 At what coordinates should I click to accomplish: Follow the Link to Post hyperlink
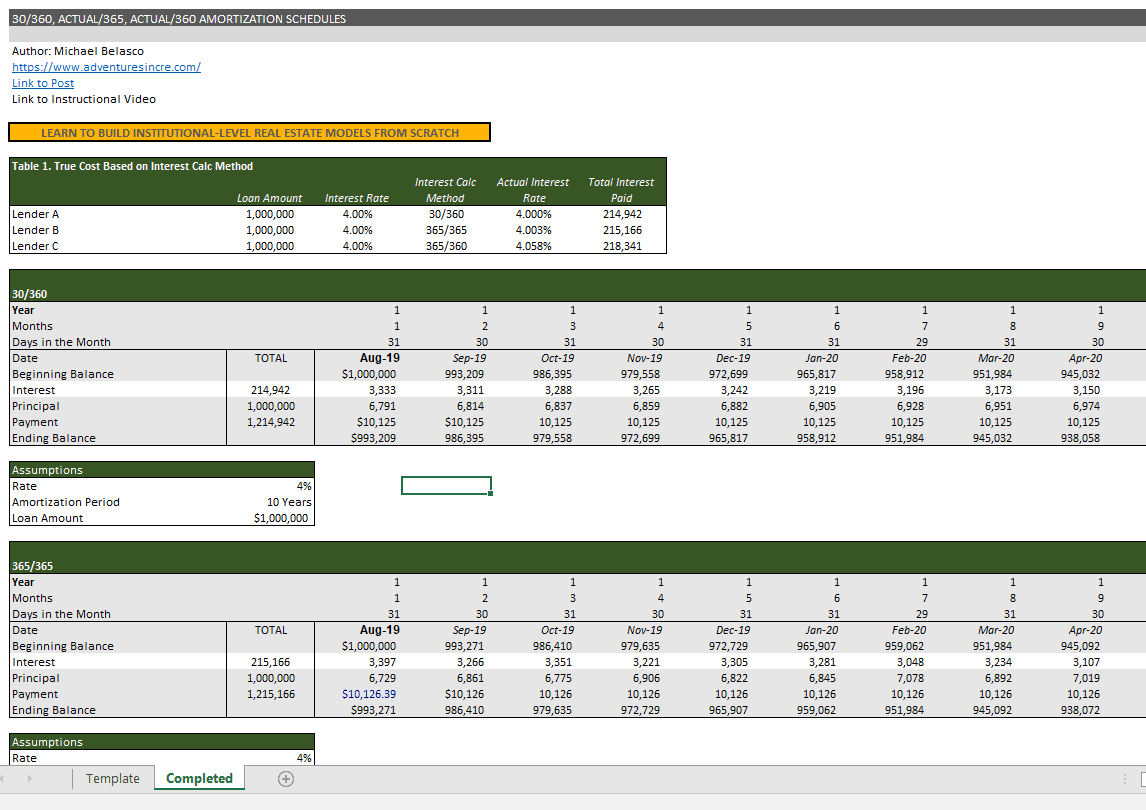pyautogui.click(x=42, y=83)
